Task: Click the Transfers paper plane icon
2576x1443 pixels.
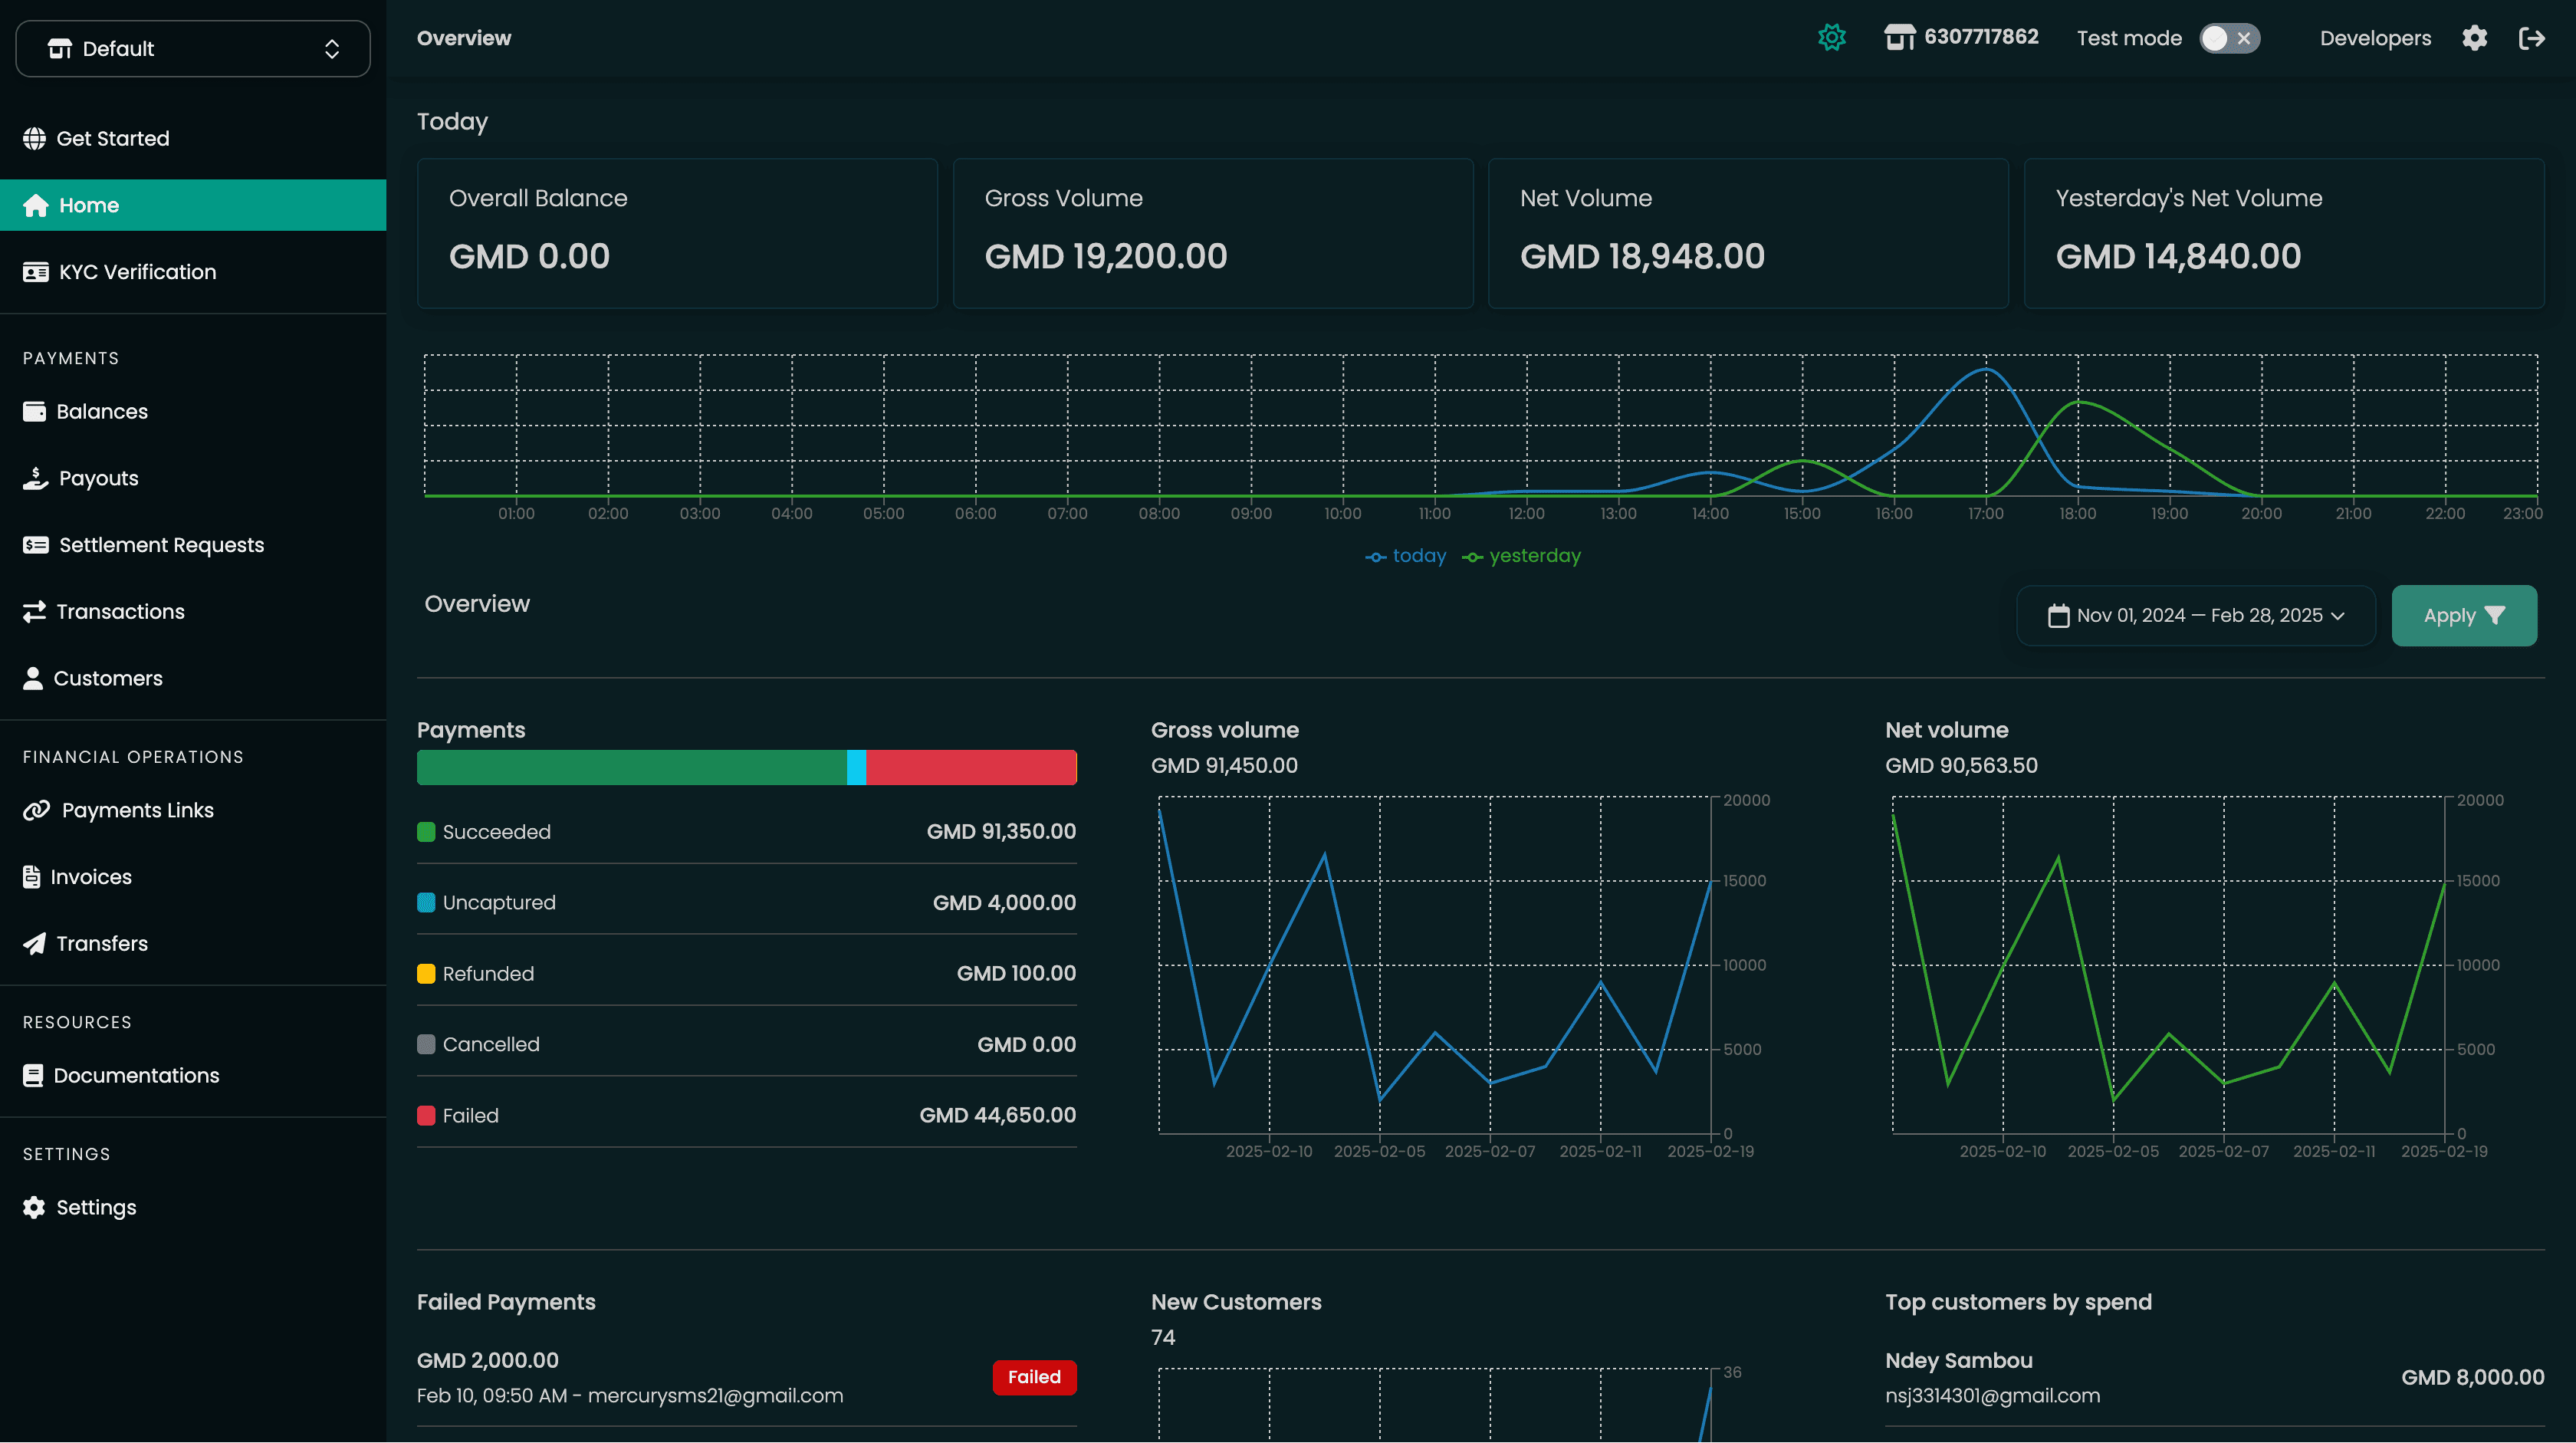Action: tap(34, 943)
